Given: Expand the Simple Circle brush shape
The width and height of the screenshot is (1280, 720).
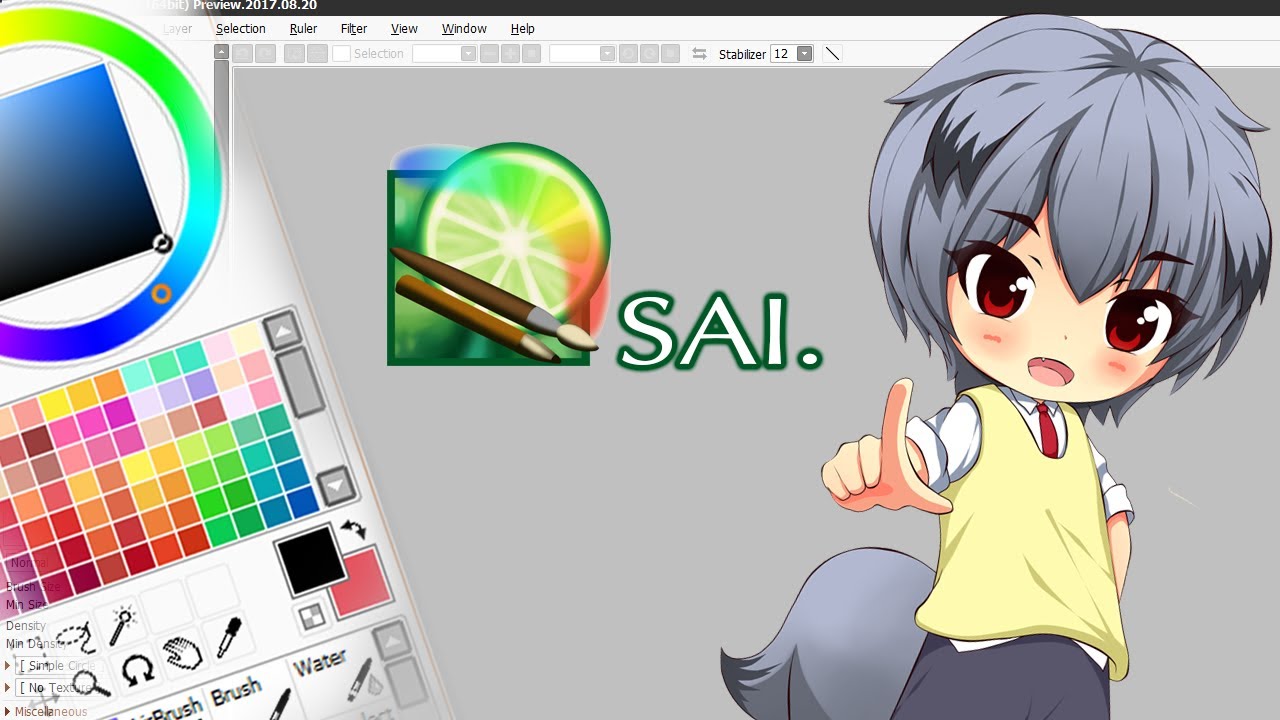Looking at the screenshot, I should tap(8, 666).
